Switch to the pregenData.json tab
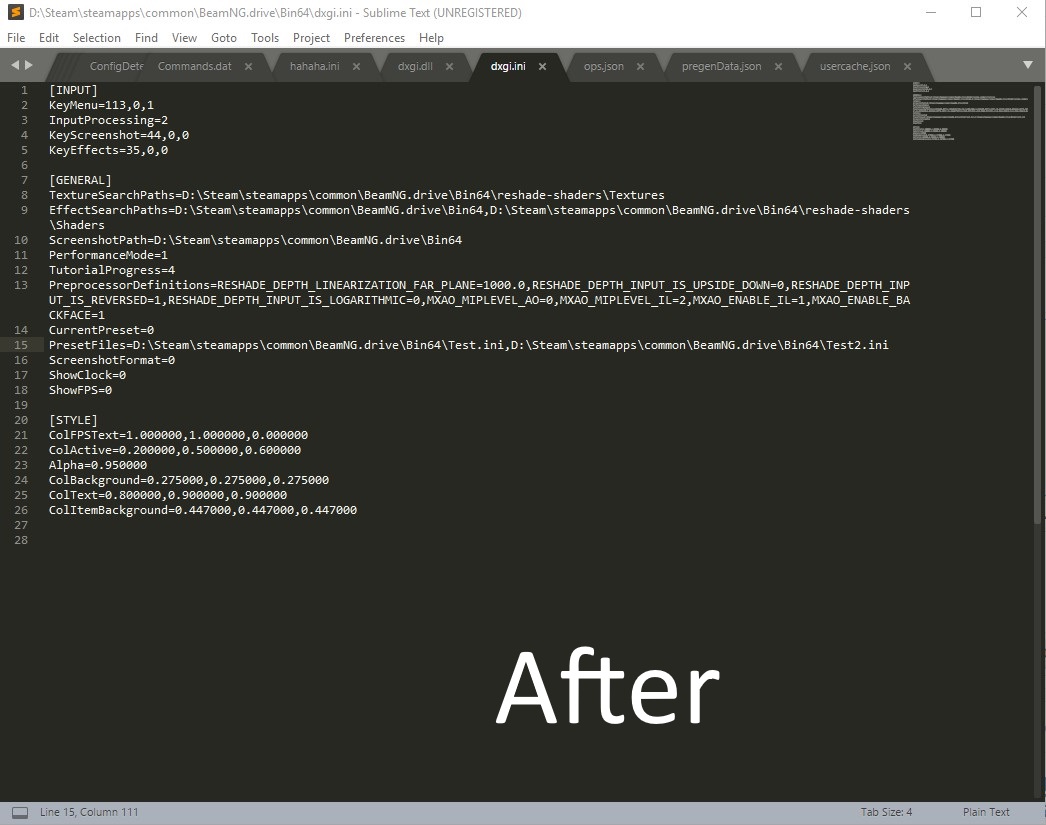The width and height of the screenshot is (1046, 825). pos(721,66)
